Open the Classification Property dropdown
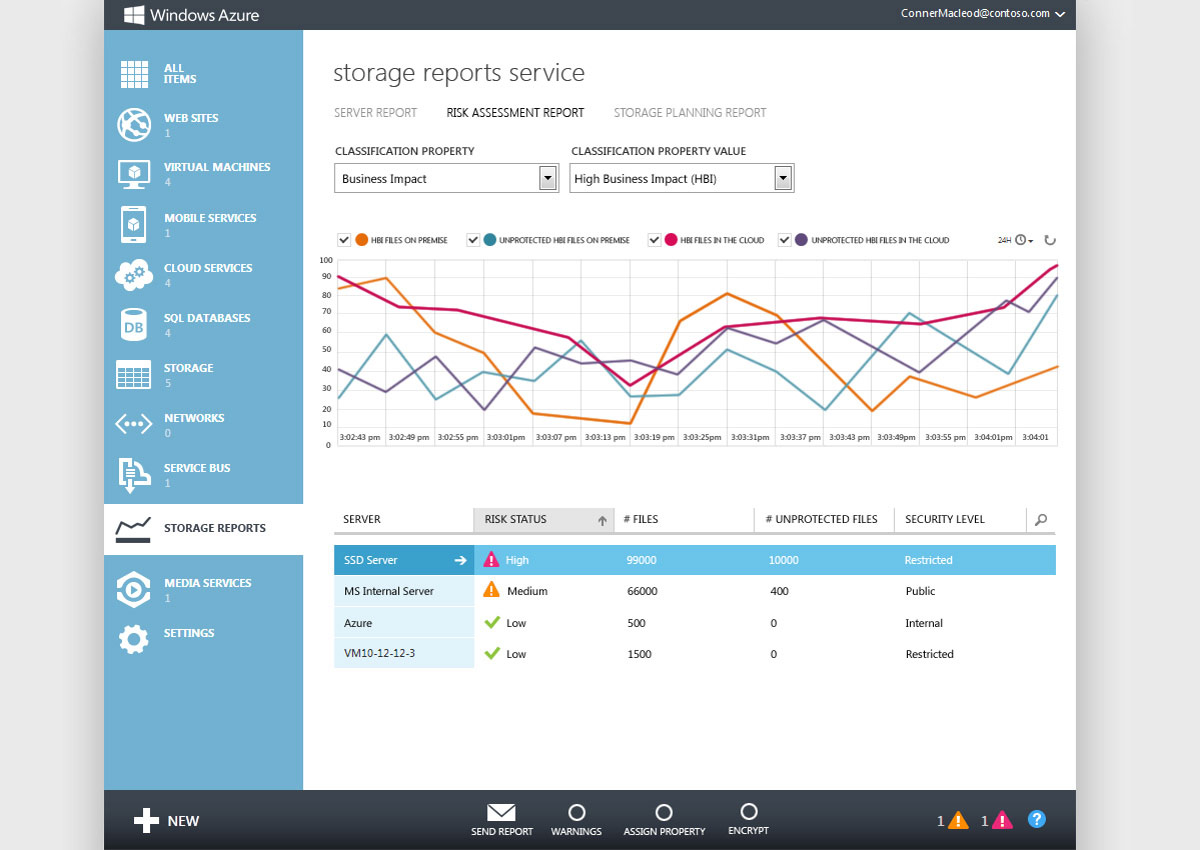 (445, 179)
